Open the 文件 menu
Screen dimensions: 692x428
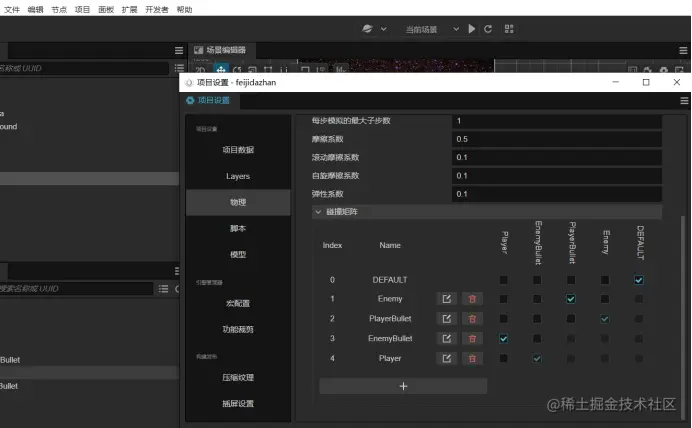tap(12, 9)
